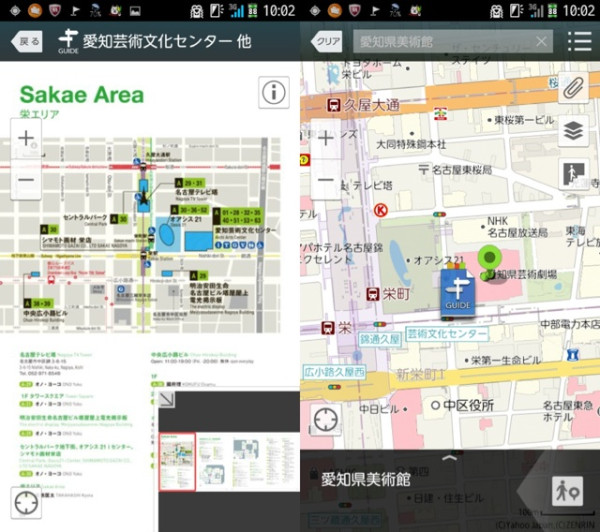This screenshot has height=532, width=600.
Task: Zoom out on the Sakae Area guide map
Action: pos(26,180)
